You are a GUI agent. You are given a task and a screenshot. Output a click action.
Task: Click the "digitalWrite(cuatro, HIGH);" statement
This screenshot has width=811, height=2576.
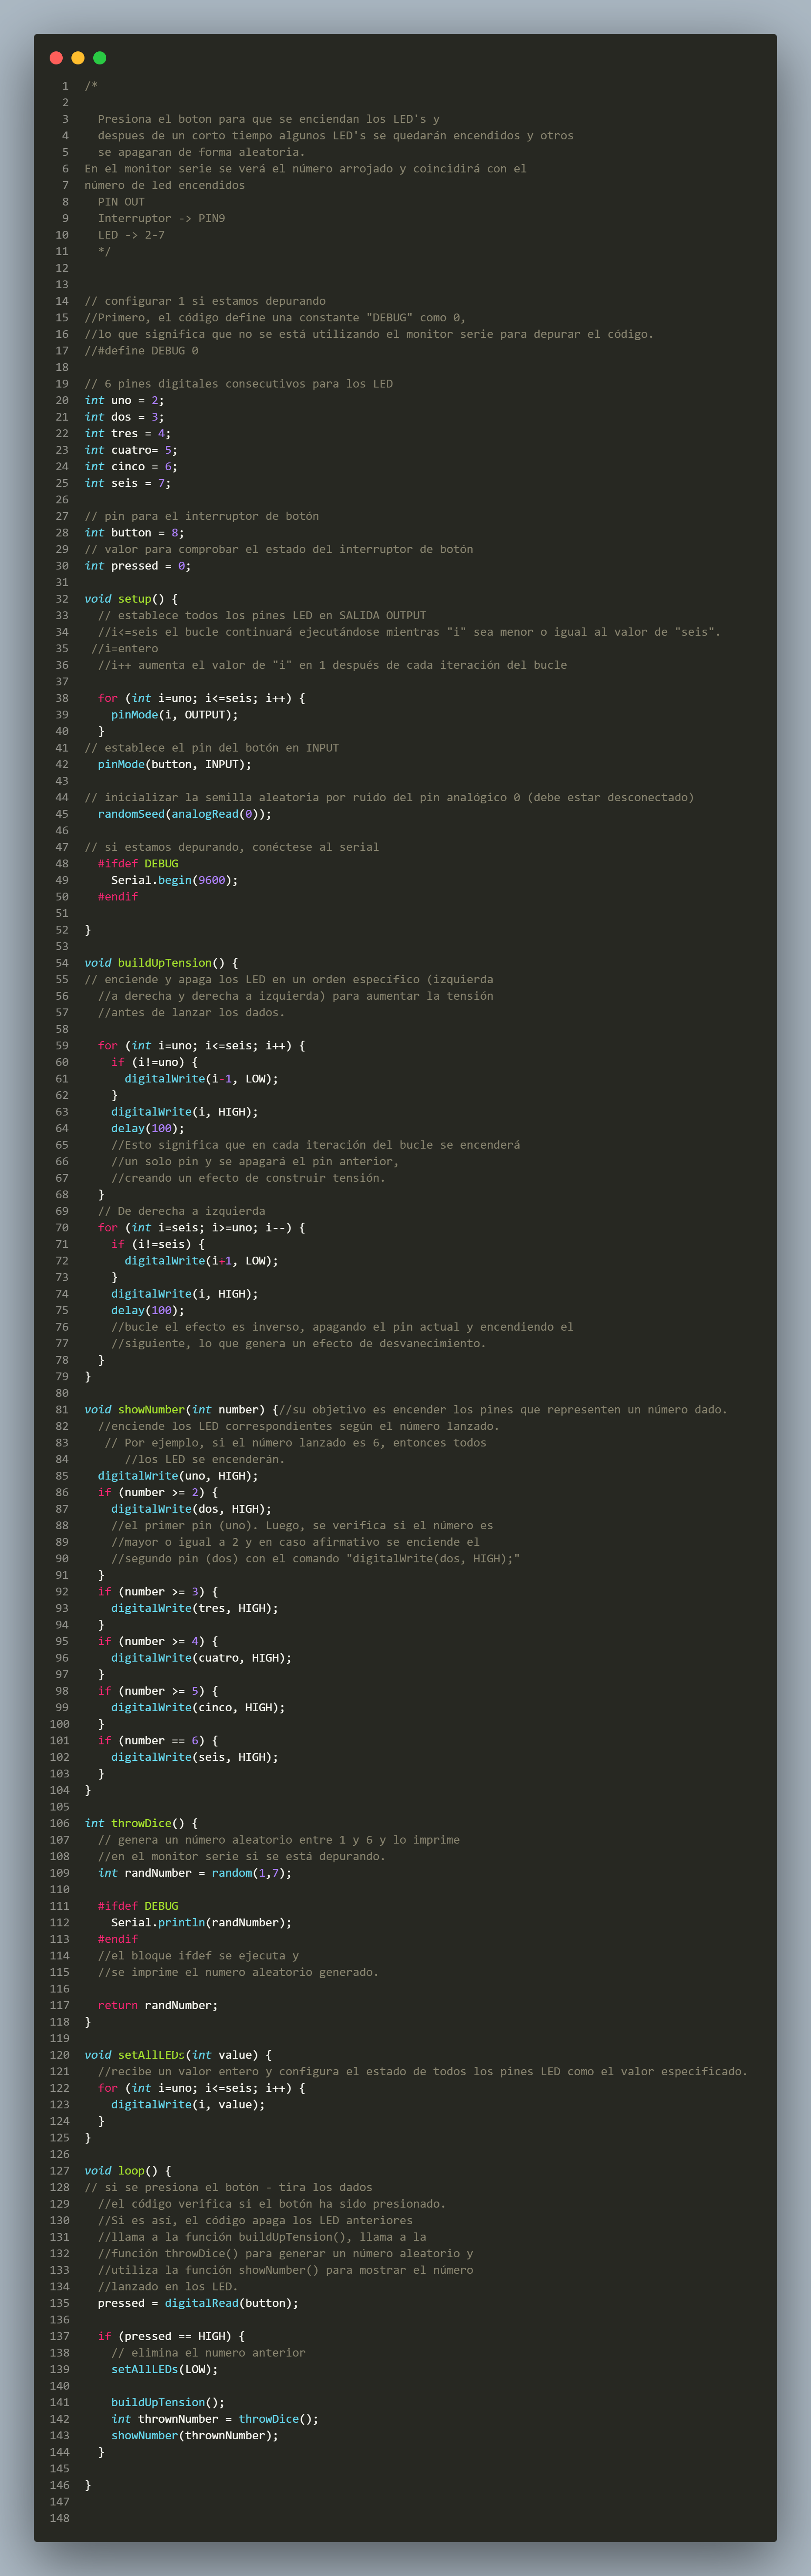point(202,1658)
